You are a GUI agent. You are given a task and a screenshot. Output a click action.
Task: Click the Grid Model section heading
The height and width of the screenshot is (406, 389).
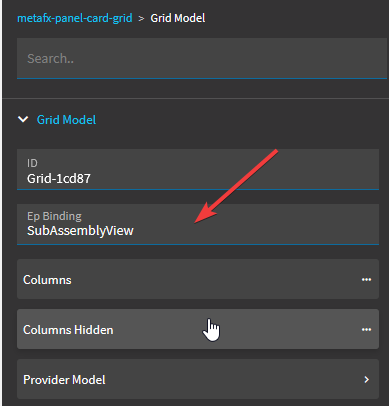pyautogui.click(x=66, y=120)
